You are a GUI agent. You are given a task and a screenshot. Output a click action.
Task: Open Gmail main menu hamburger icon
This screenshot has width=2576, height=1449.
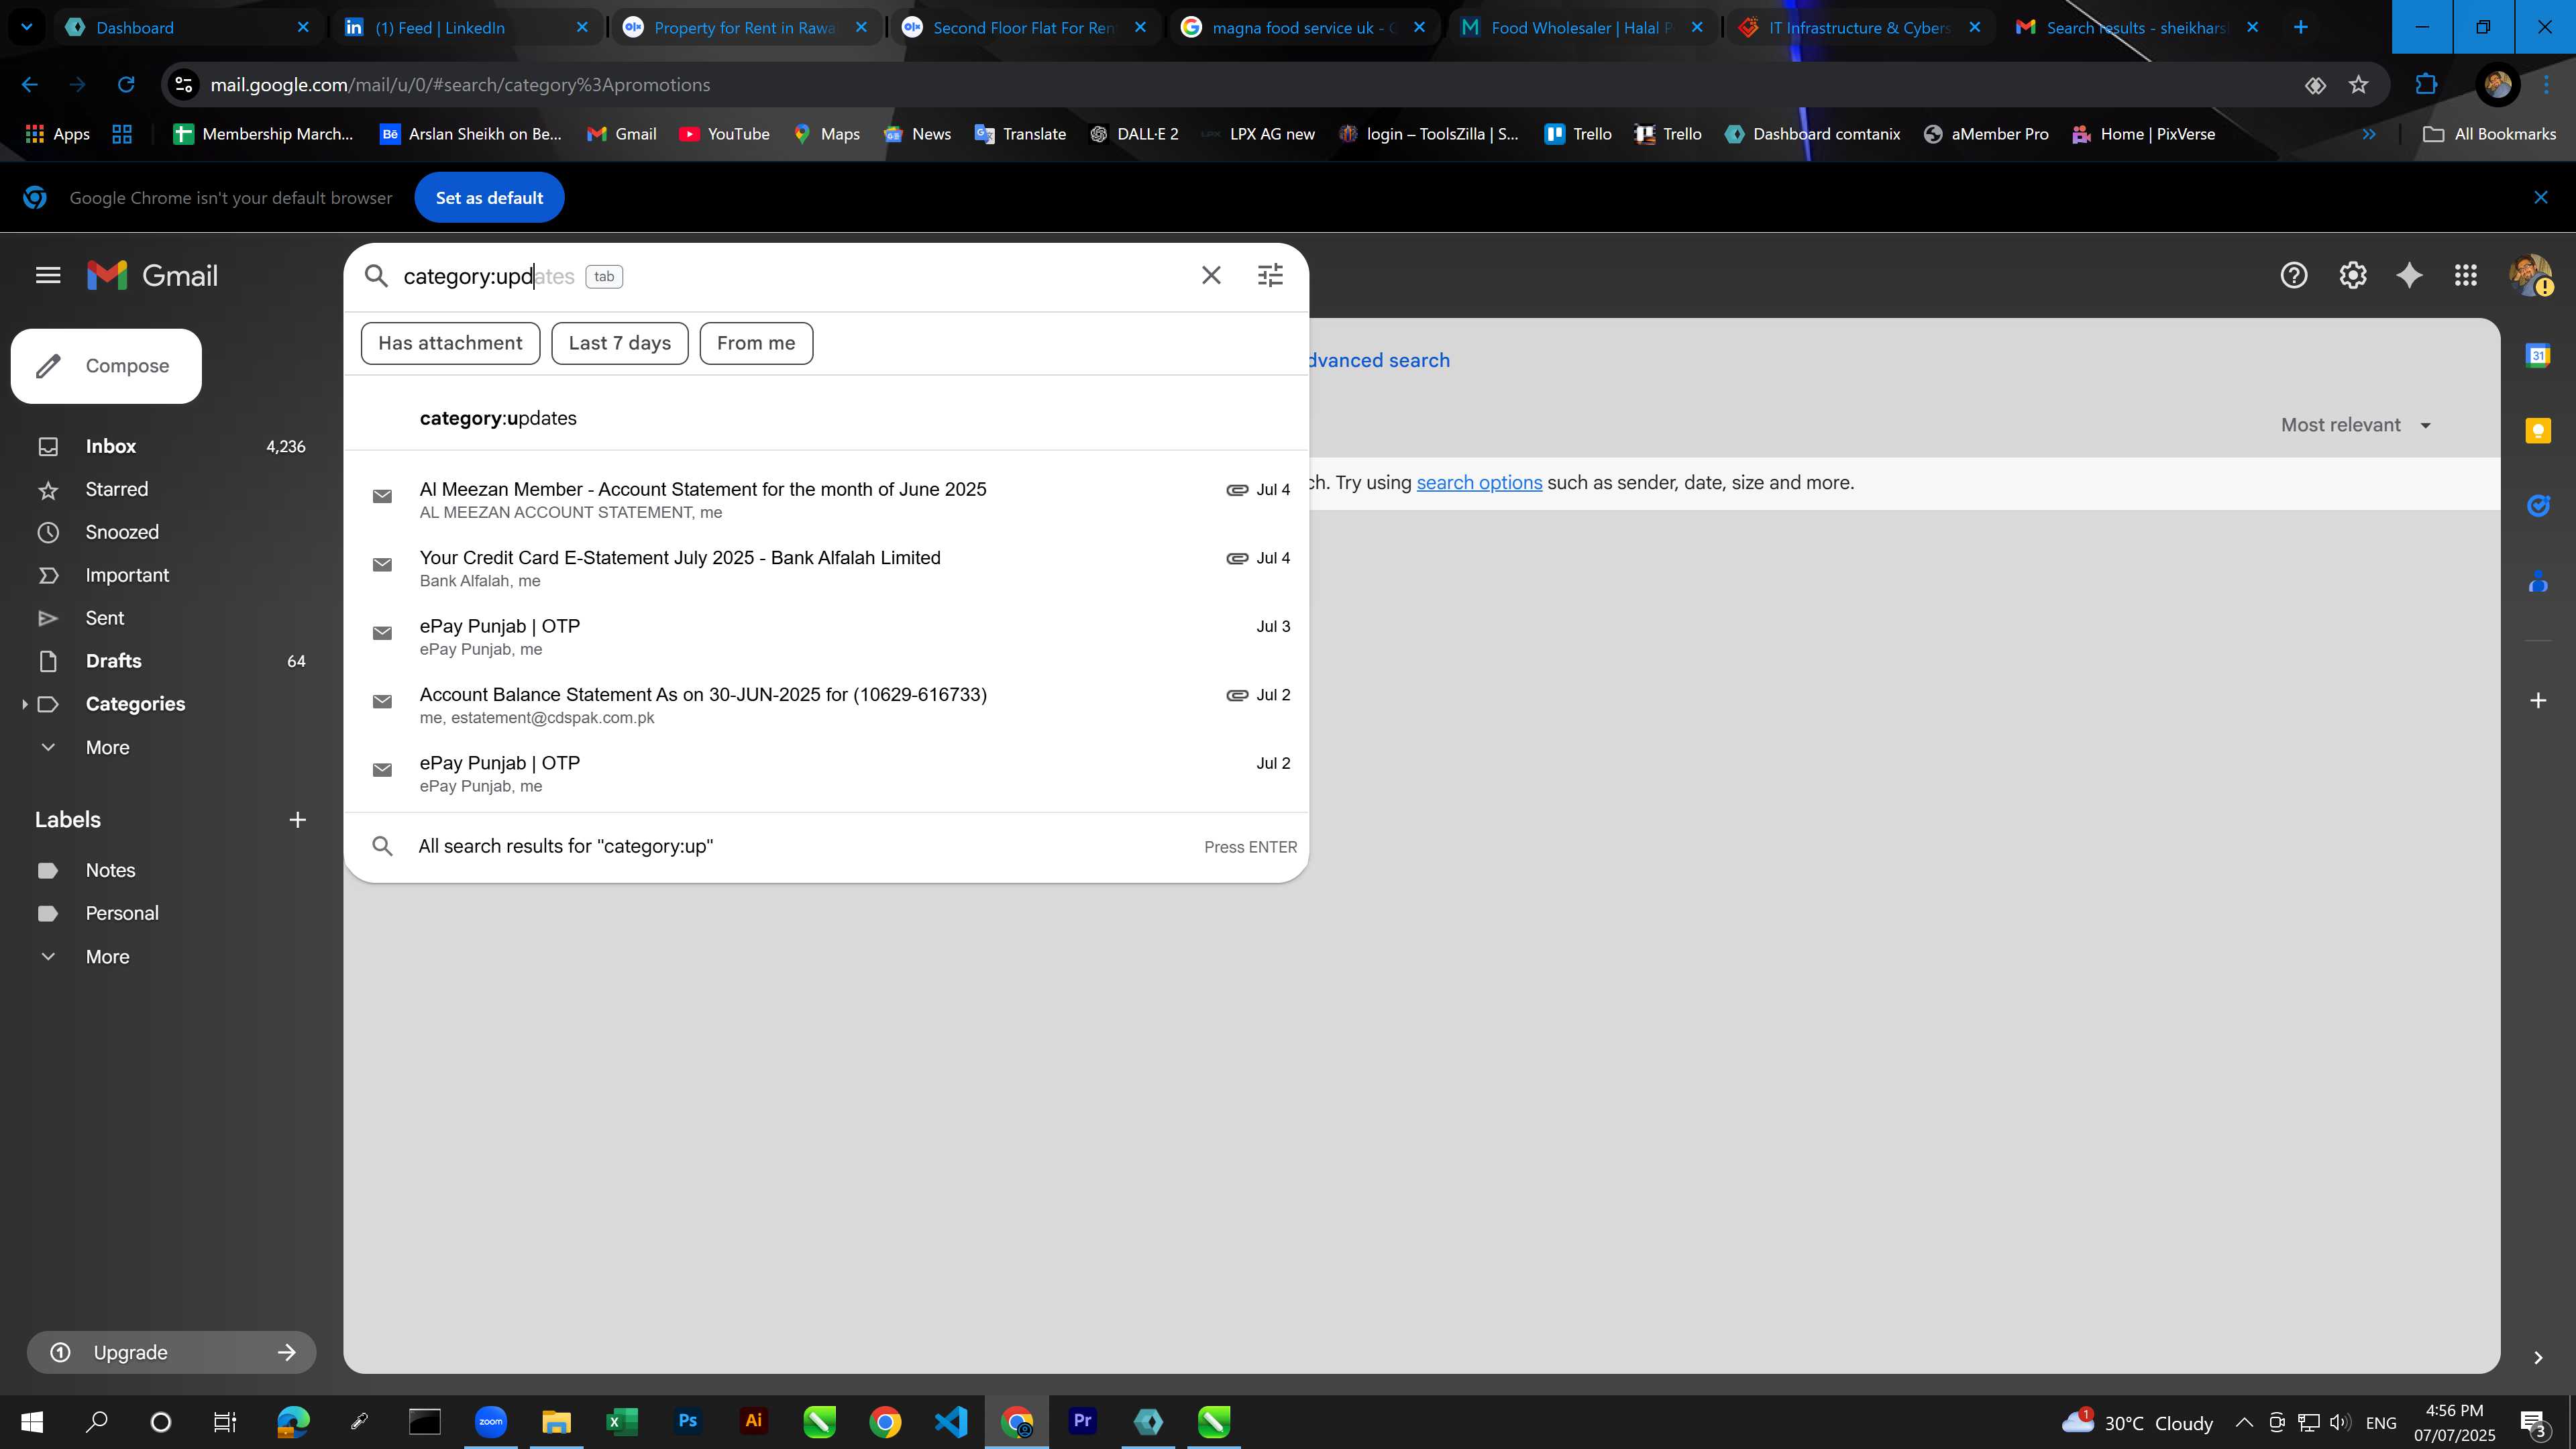(48, 275)
